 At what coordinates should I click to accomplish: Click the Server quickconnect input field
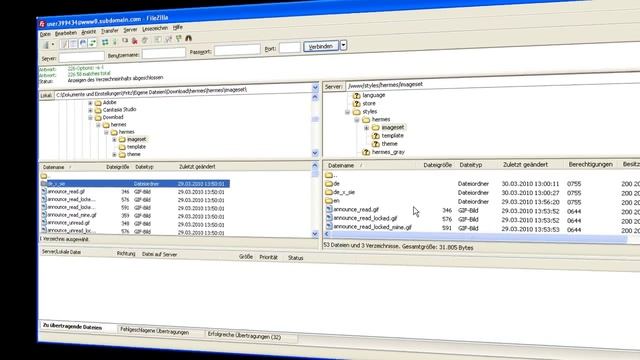82,56
